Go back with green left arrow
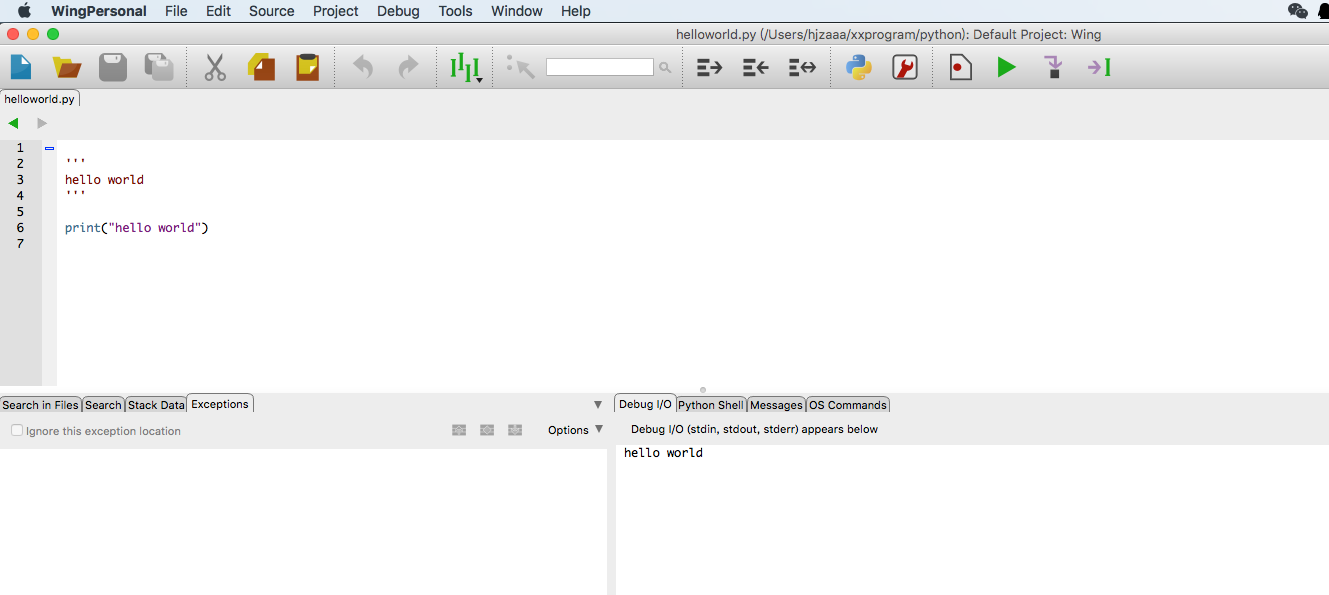The height and width of the screenshot is (595, 1329). [13, 123]
